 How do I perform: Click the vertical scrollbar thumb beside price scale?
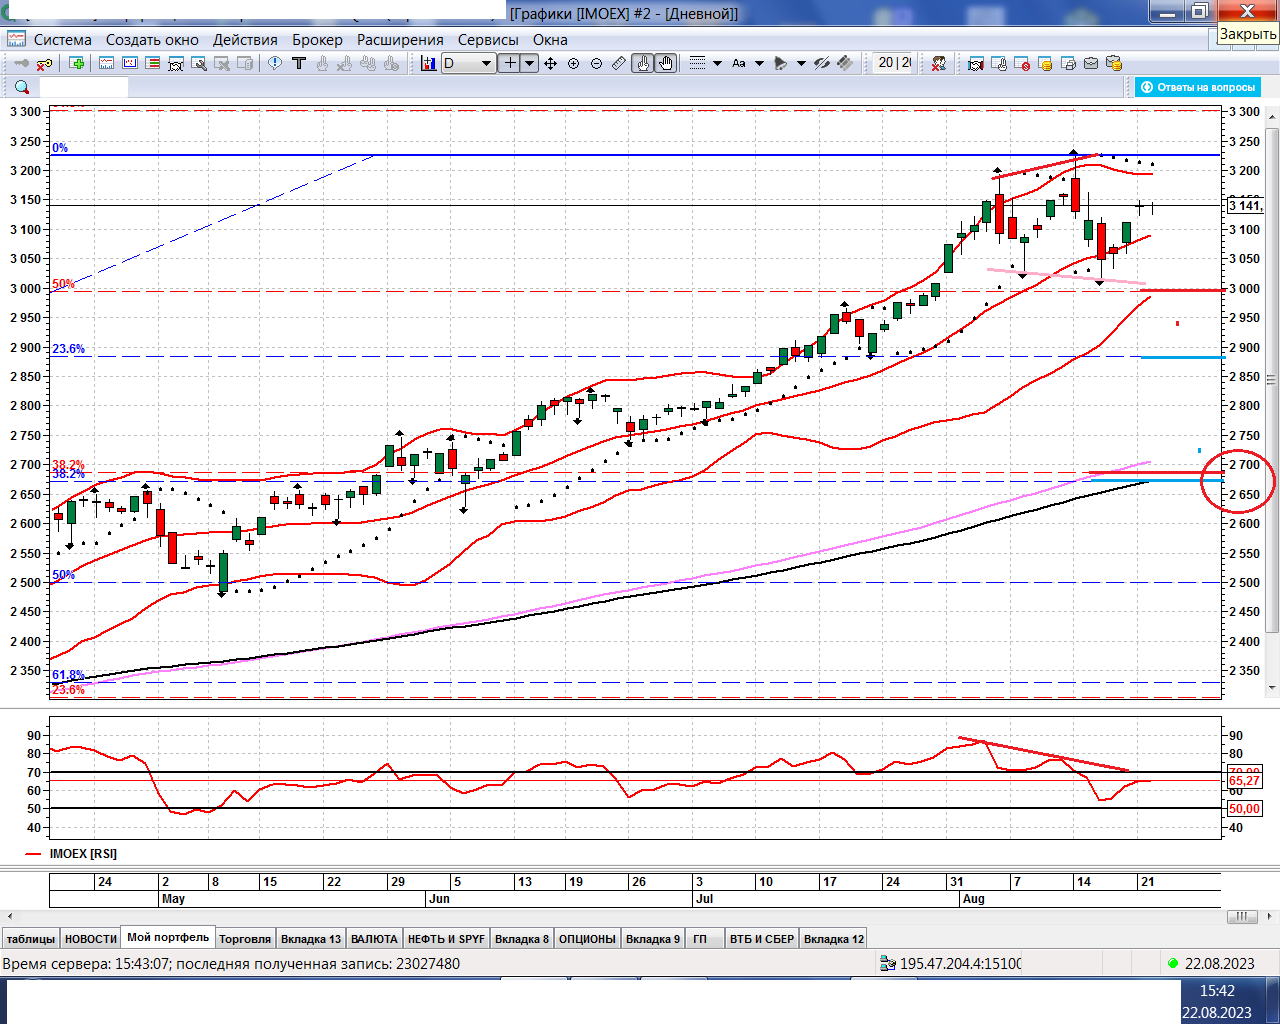pos(1272,379)
